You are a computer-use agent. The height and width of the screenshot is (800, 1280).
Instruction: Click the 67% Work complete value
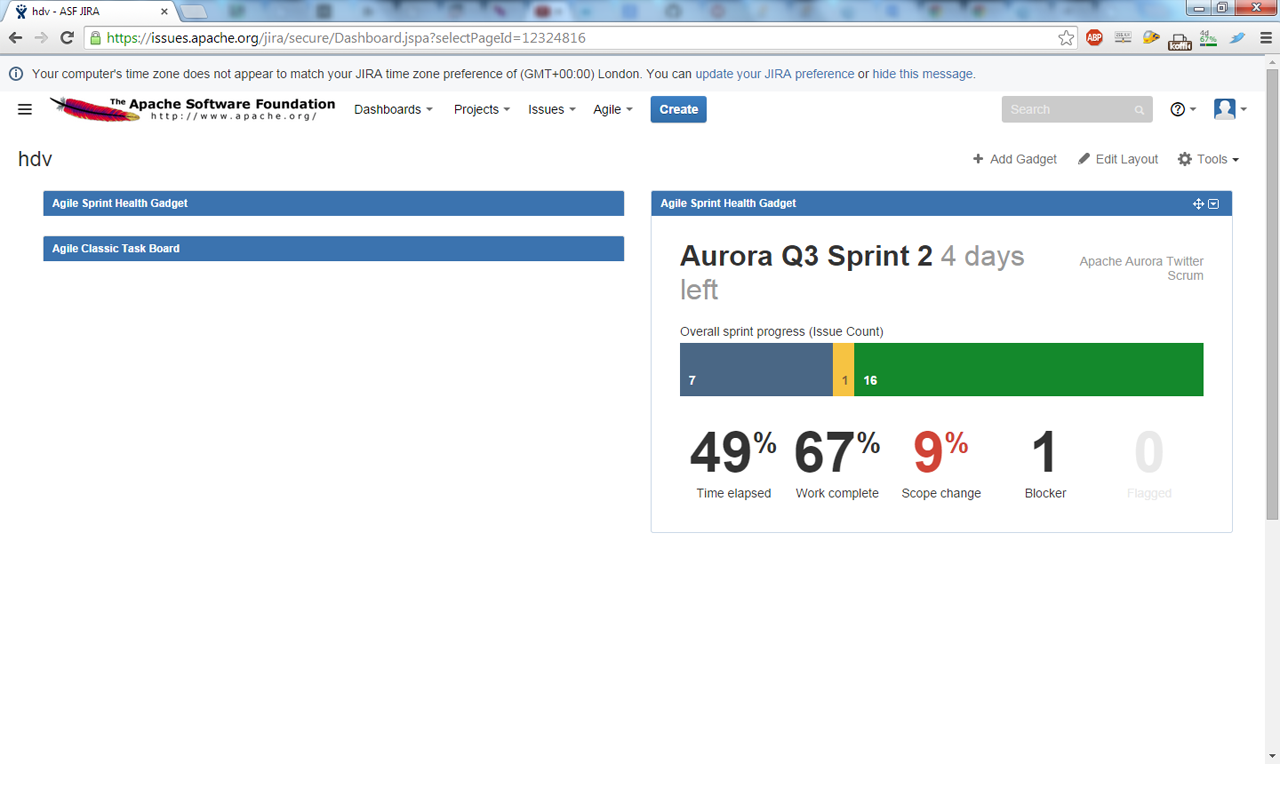point(837,452)
